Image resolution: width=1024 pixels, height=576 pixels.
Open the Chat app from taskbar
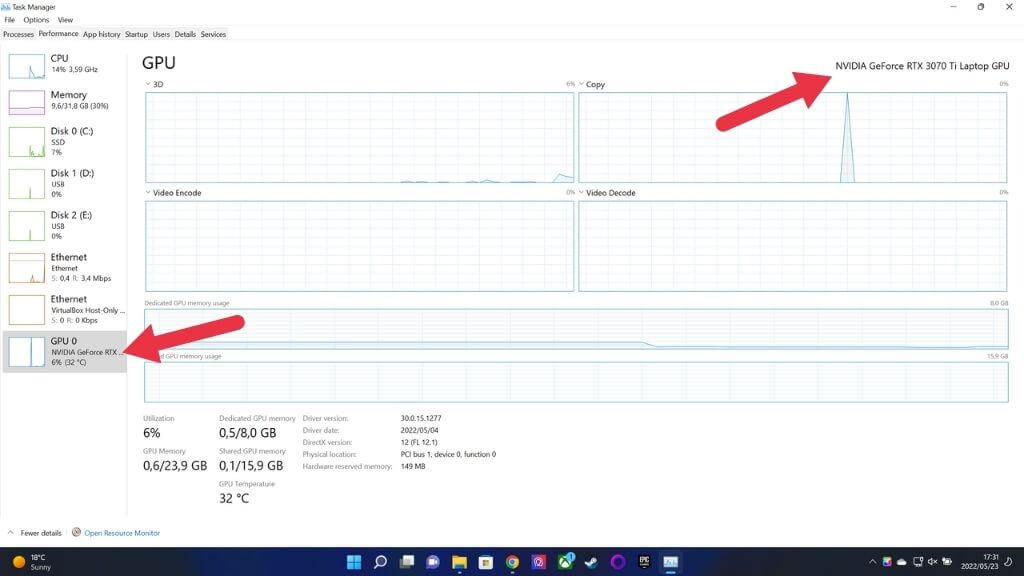(x=433, y=562)
